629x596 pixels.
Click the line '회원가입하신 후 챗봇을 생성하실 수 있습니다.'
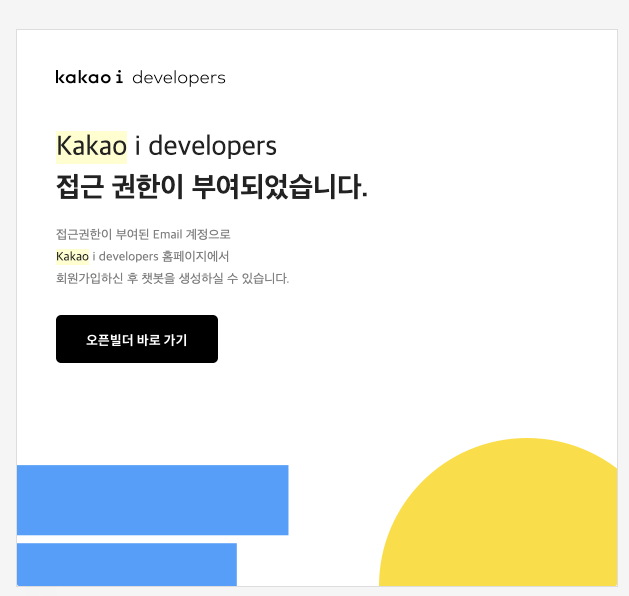point(172,278)
